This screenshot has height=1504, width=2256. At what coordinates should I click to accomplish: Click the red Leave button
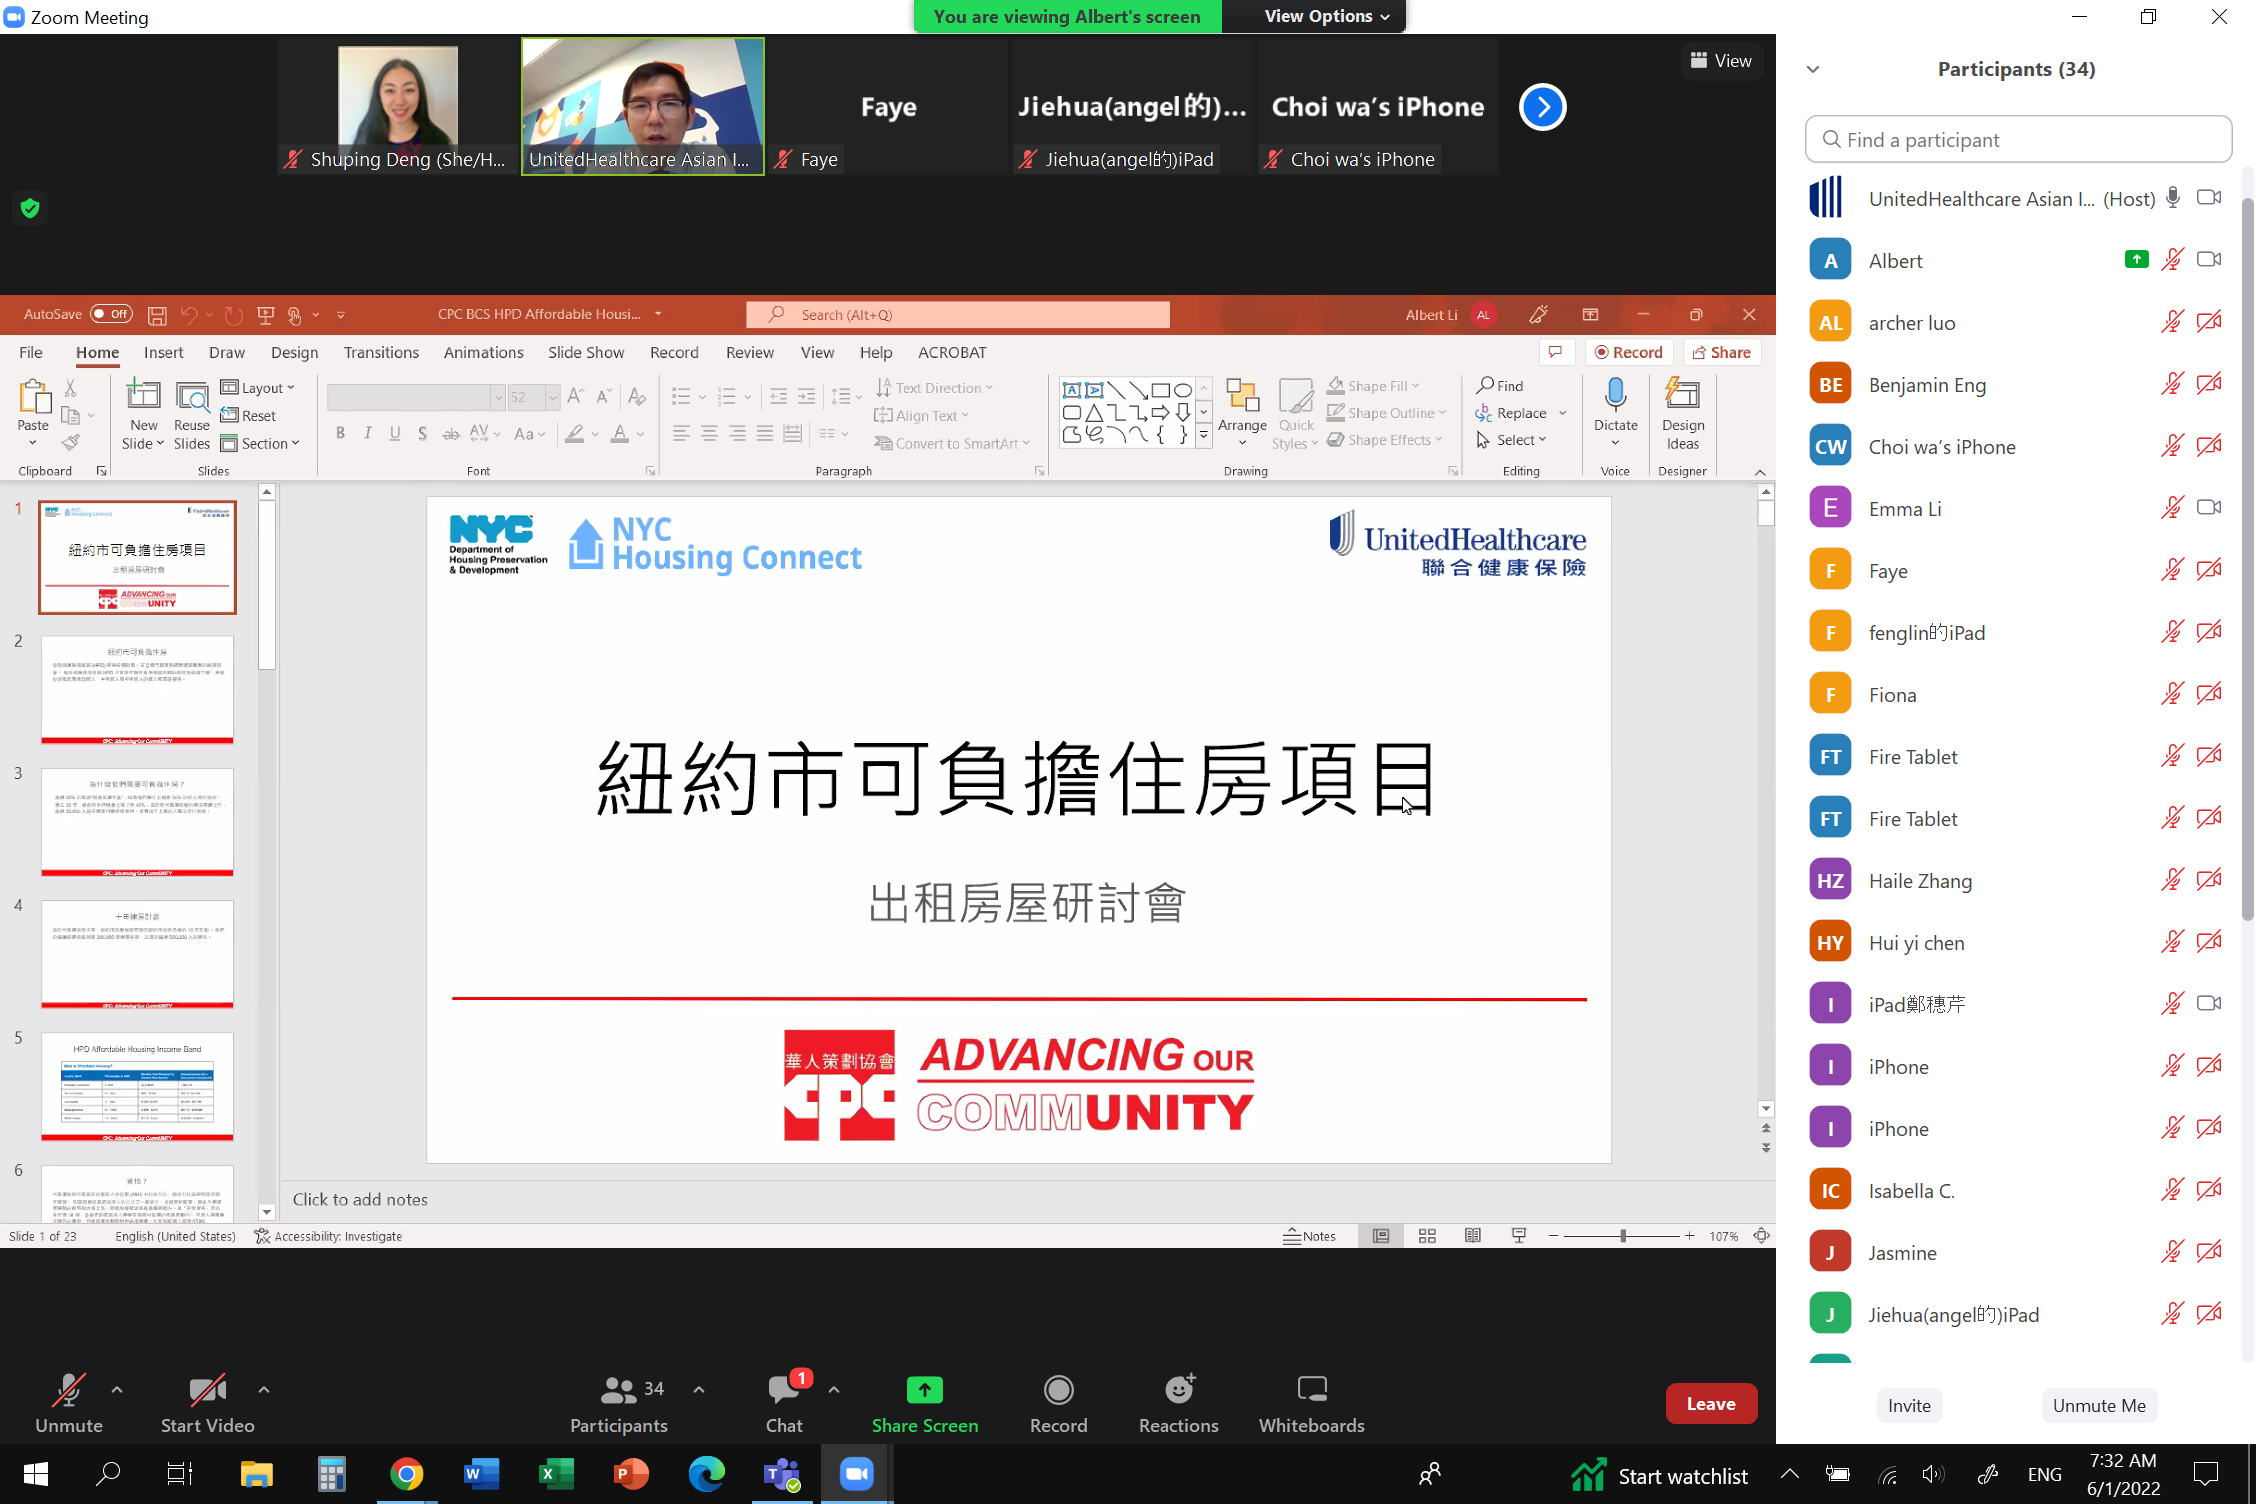click(1711, 1403)
